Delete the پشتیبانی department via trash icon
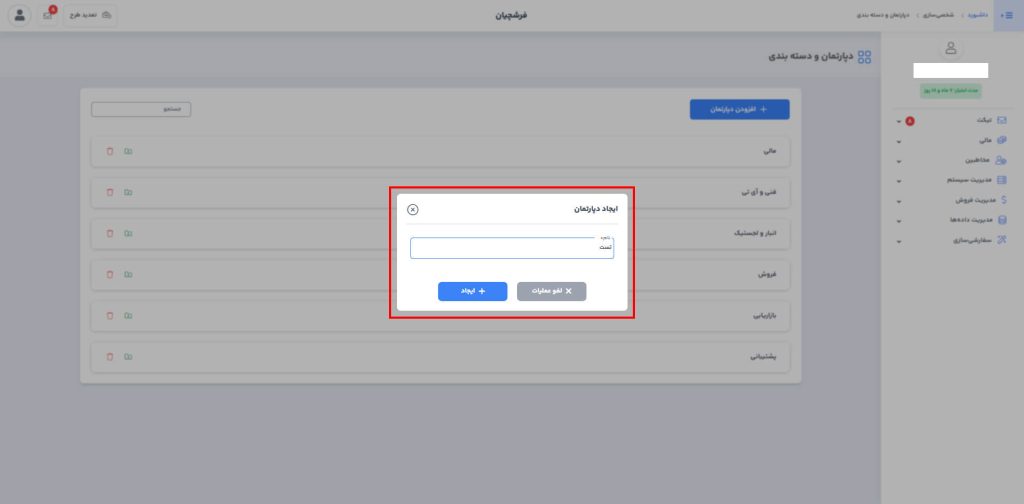This screenshot has height=504, width=1024. (x=110, y=356)
